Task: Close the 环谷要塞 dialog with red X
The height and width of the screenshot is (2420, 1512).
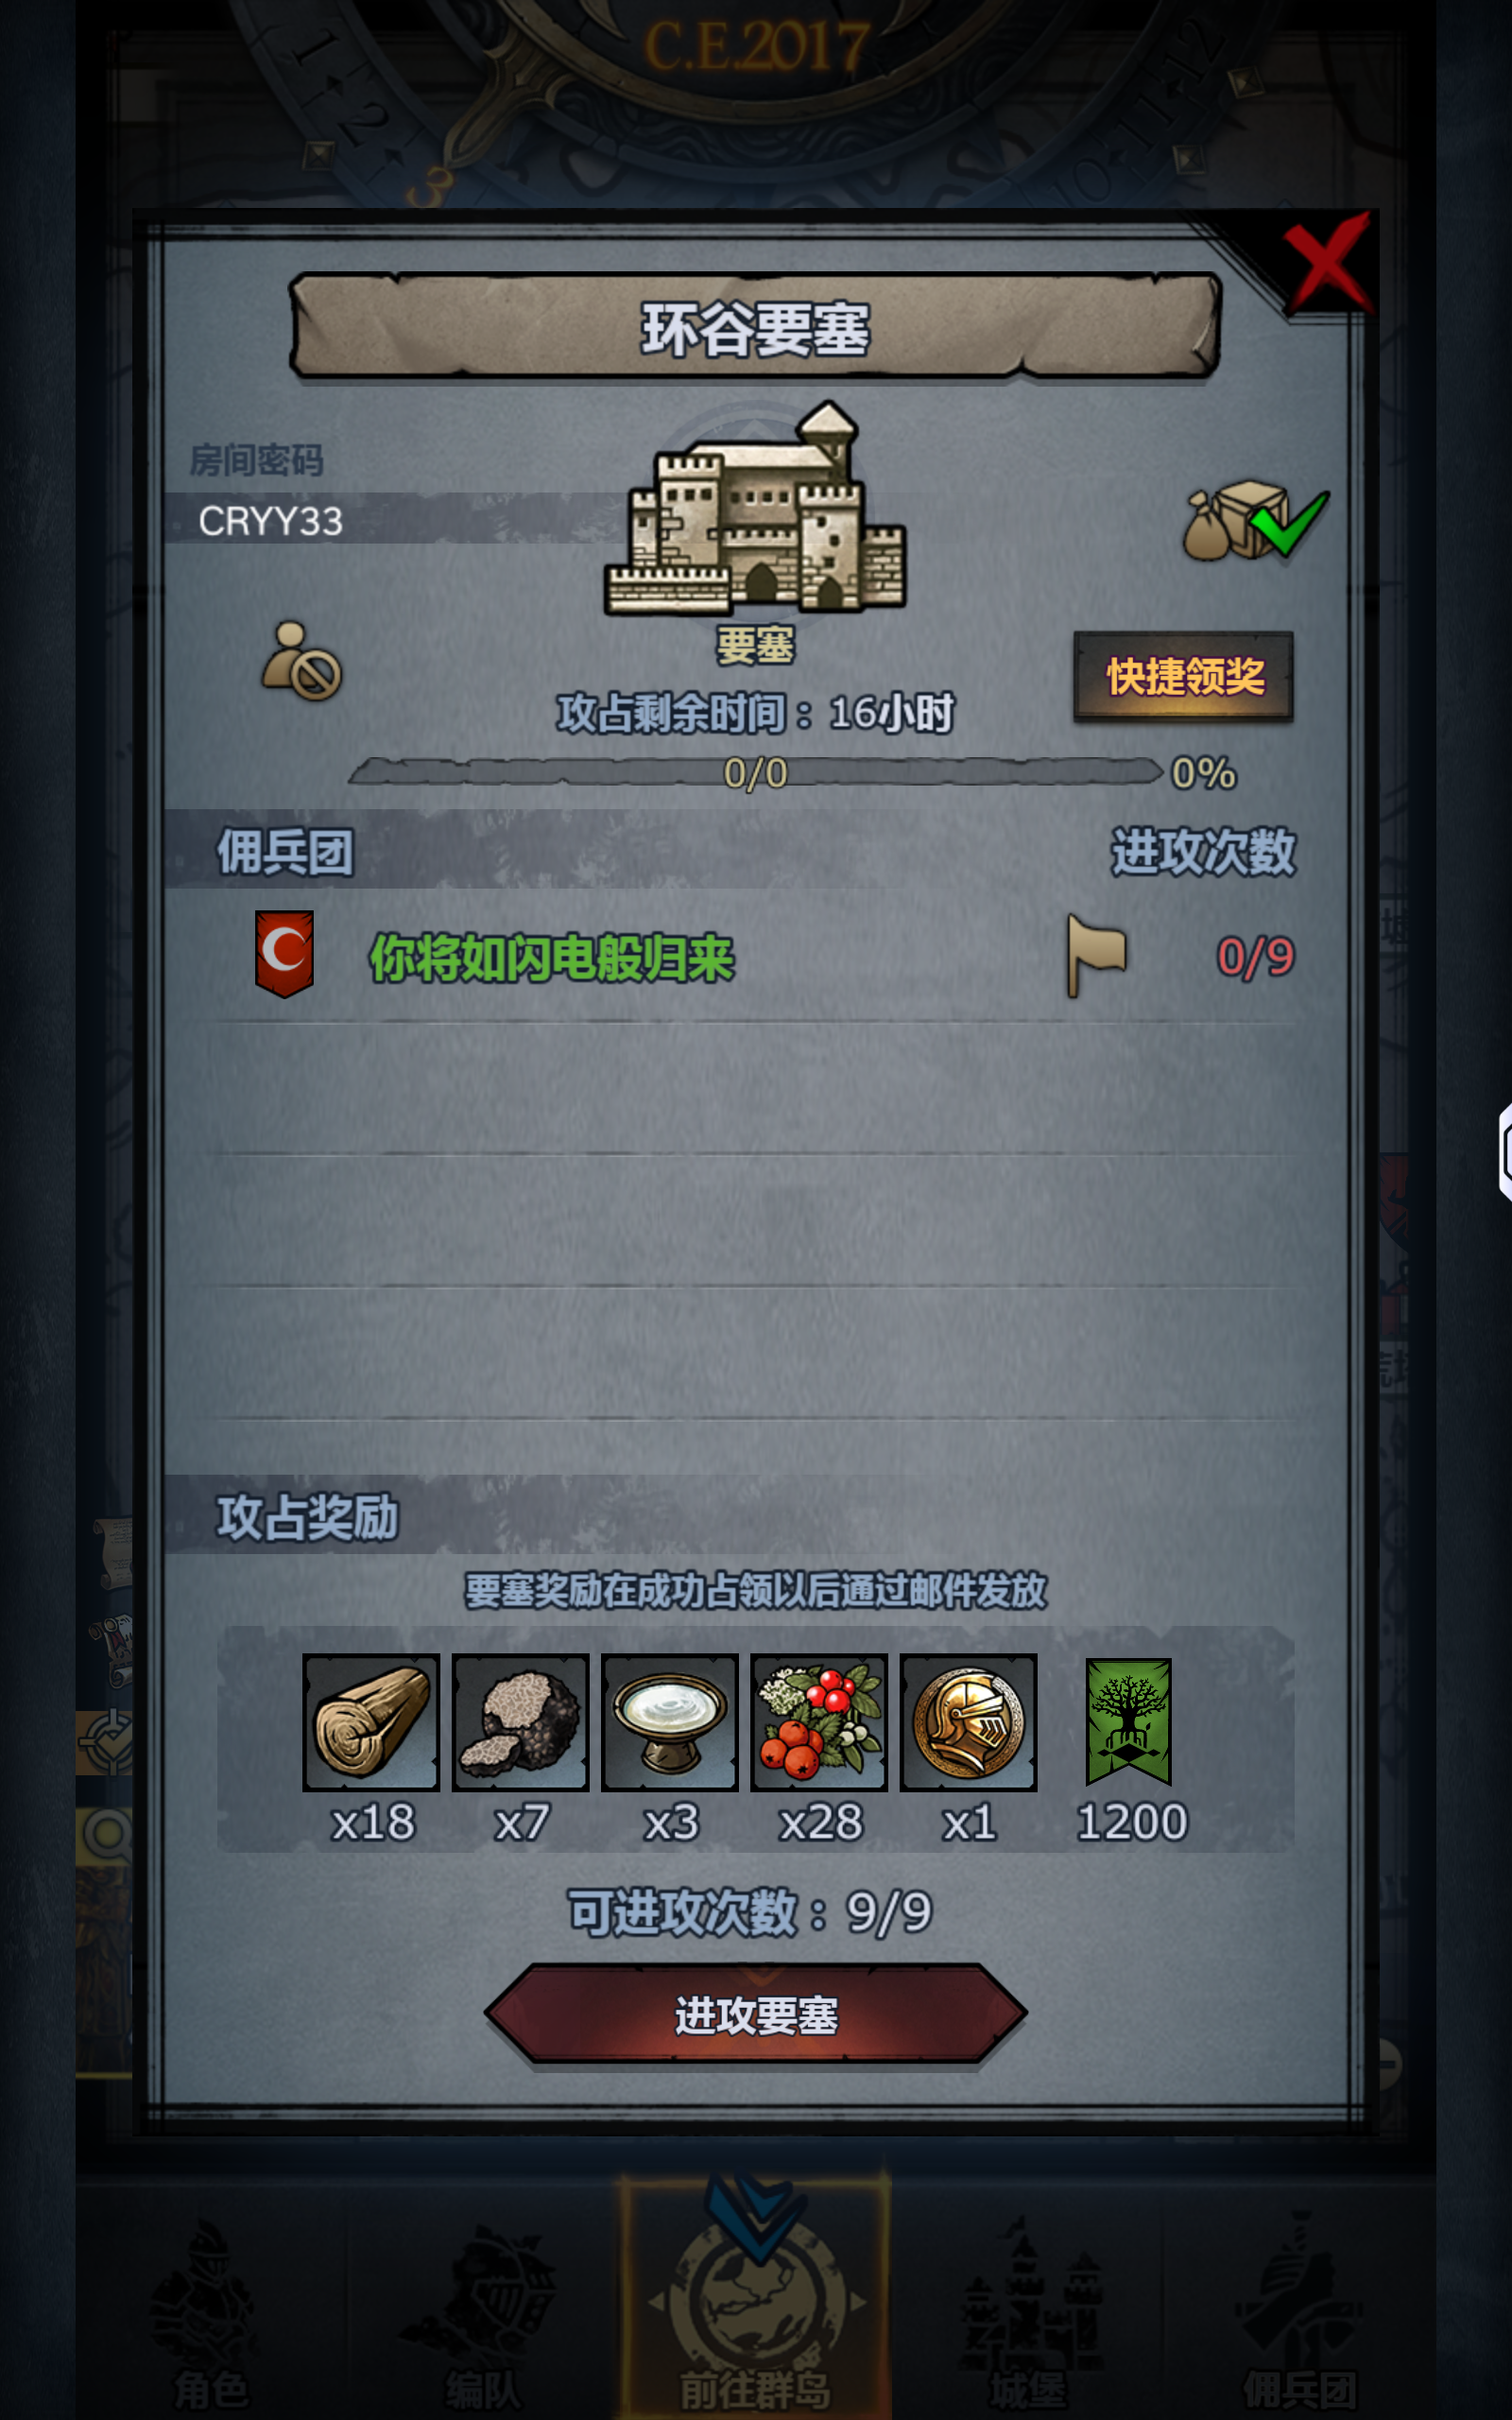Action: (x=1328, y=263)
